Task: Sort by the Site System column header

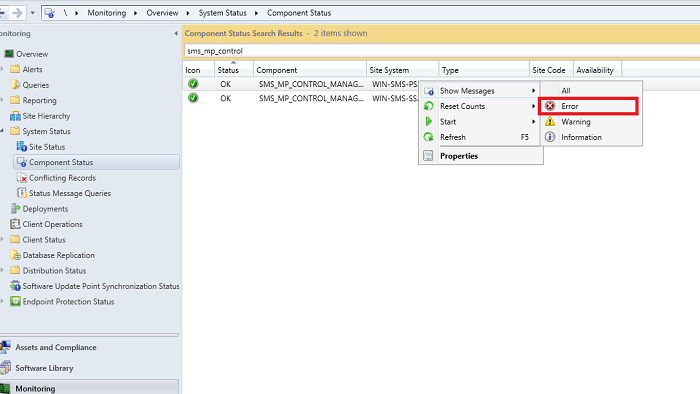Action: pos(402,70)
